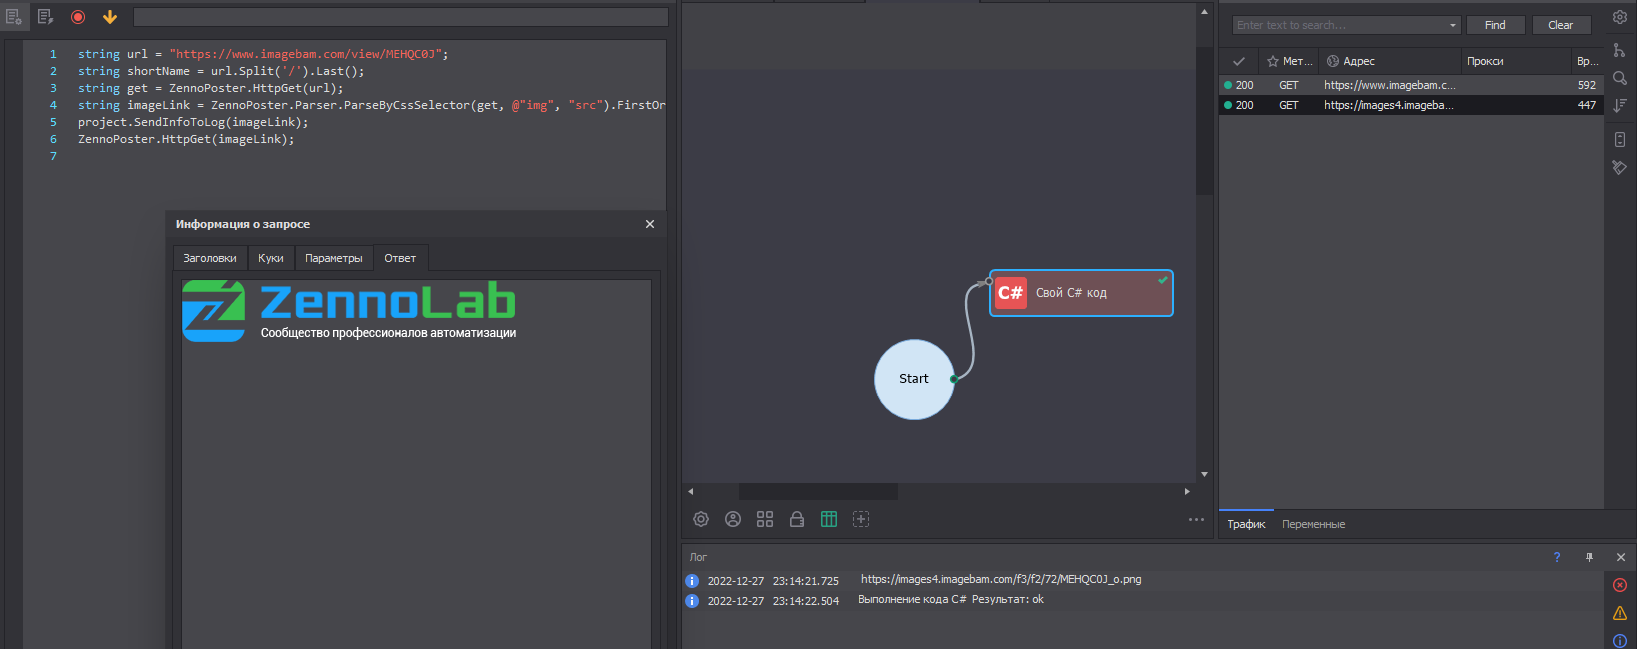Focus the traffic search text field
Image resolution: width=1637 pixels, height=649 pixels.
pos(1339,25)
